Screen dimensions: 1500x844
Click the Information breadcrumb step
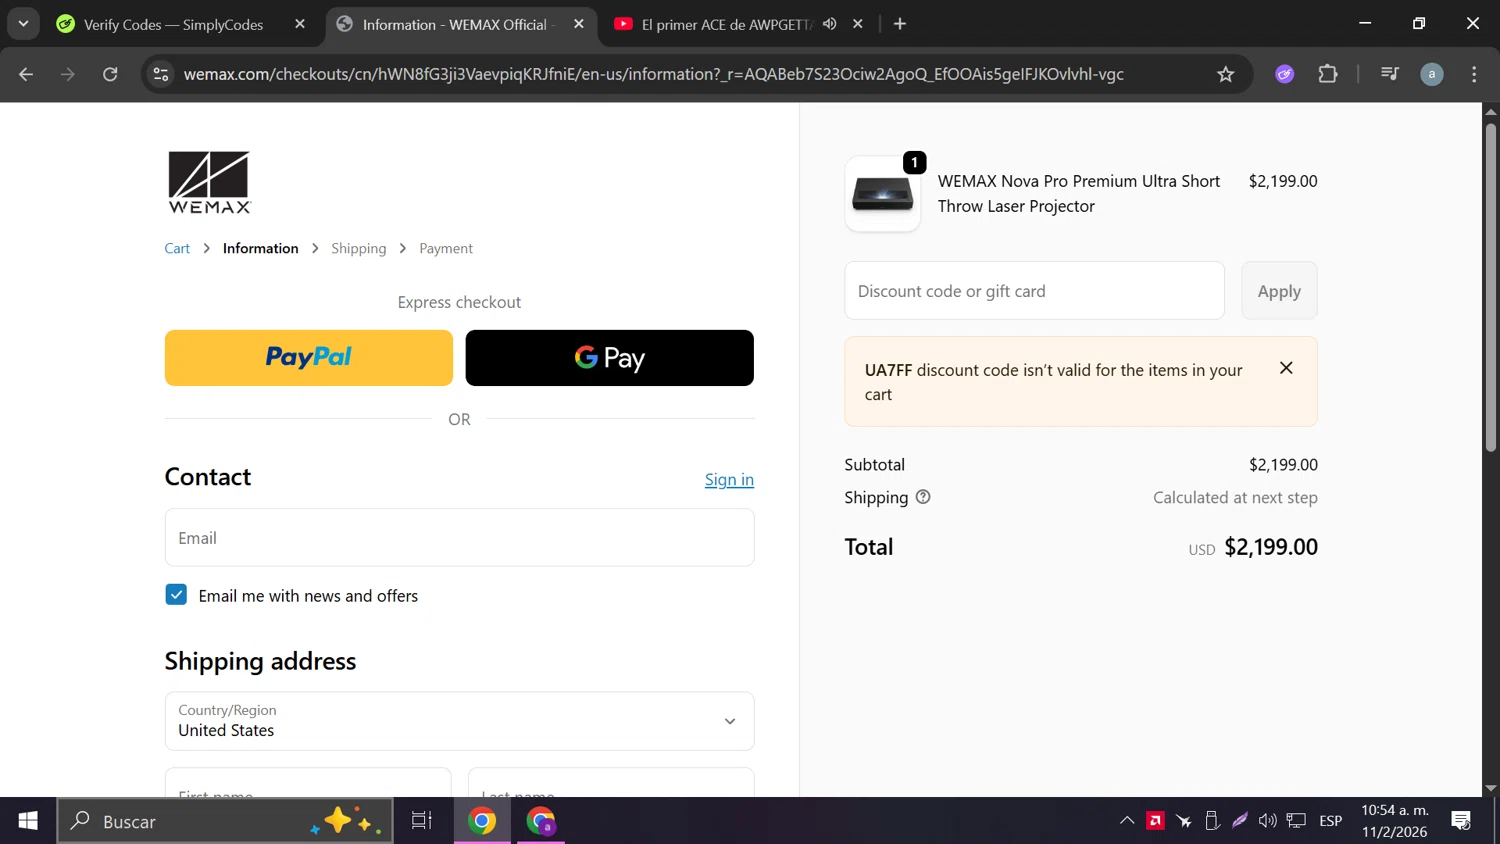coord(260,248)
